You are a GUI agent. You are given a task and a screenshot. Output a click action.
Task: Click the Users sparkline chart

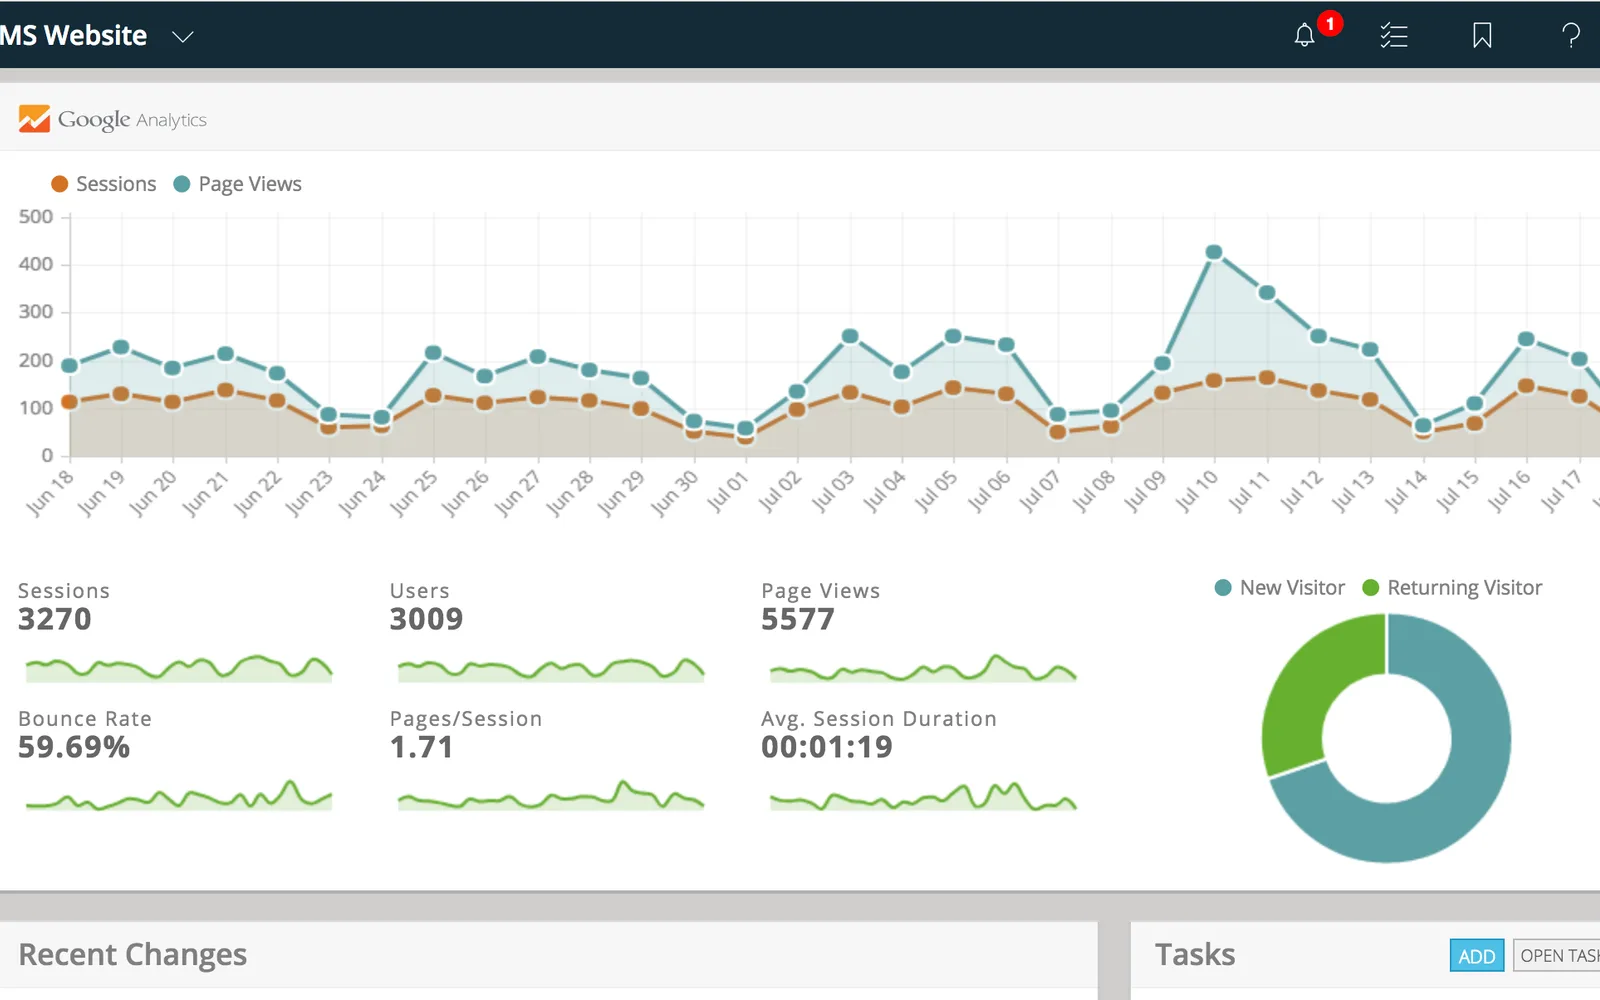(551, 668)
